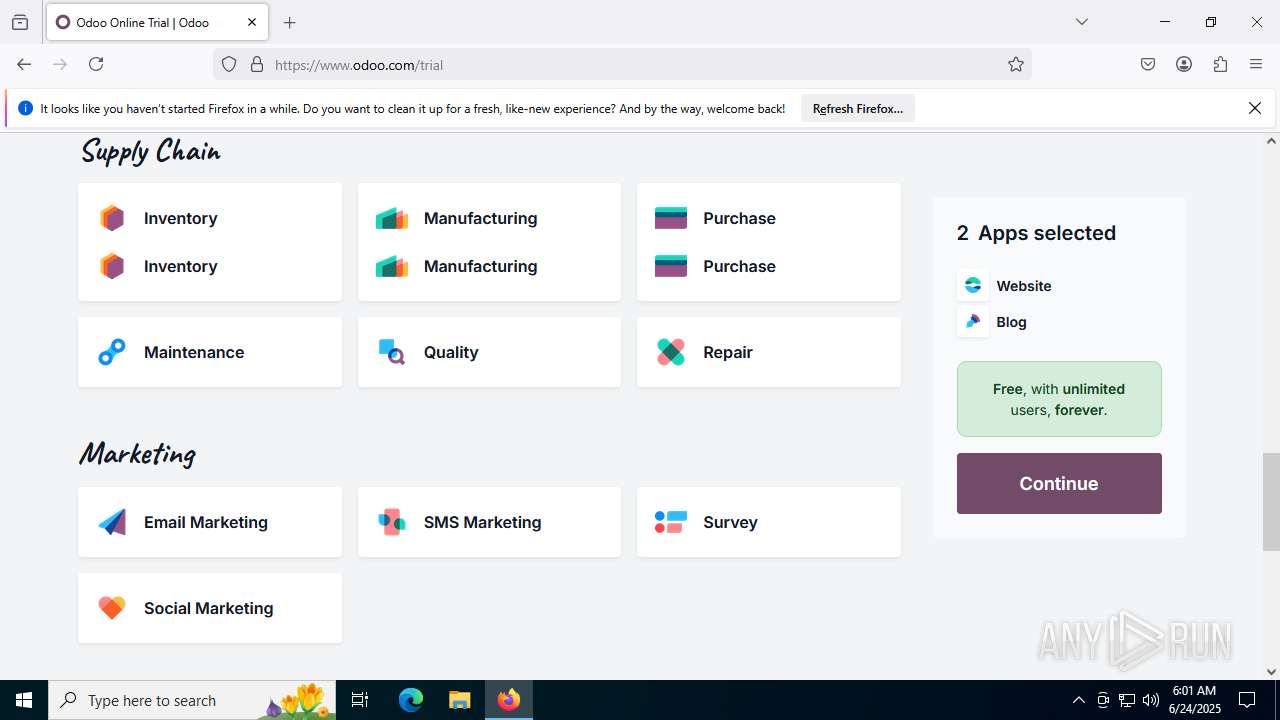The height and width of the screenshot is (720, 1280).
Task: Click the page vertical scrollbar thumb
Action: click(1271, 501)
